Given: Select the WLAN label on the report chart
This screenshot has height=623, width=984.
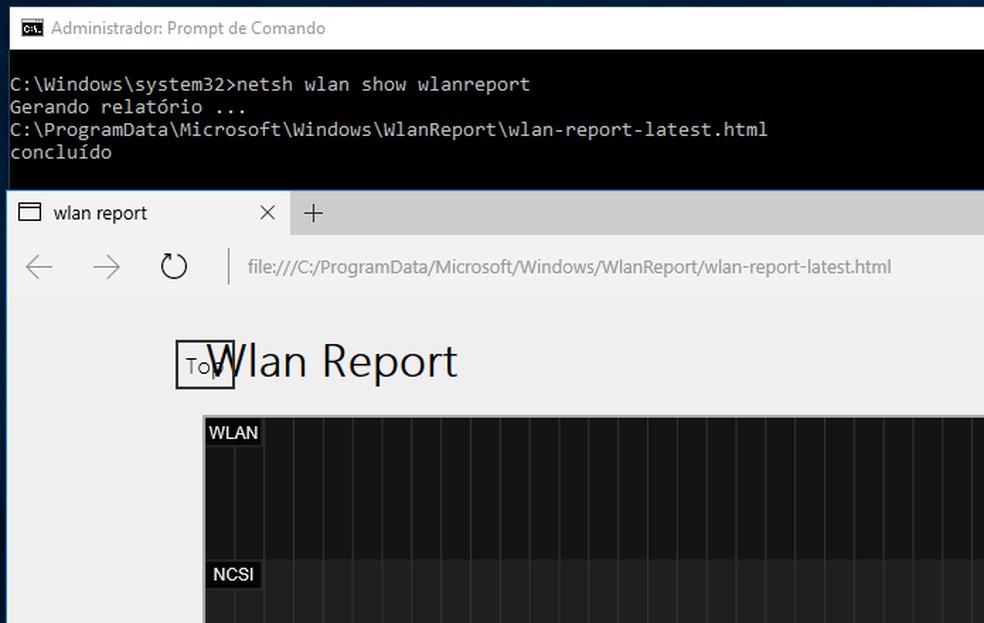Looking at the screenshot, I should point(233,432).
